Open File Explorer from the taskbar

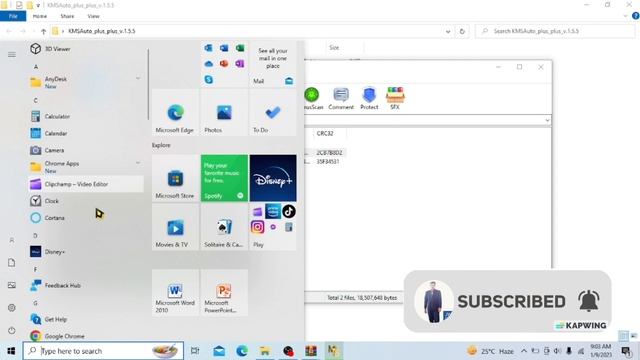click(x=265, y=351)
